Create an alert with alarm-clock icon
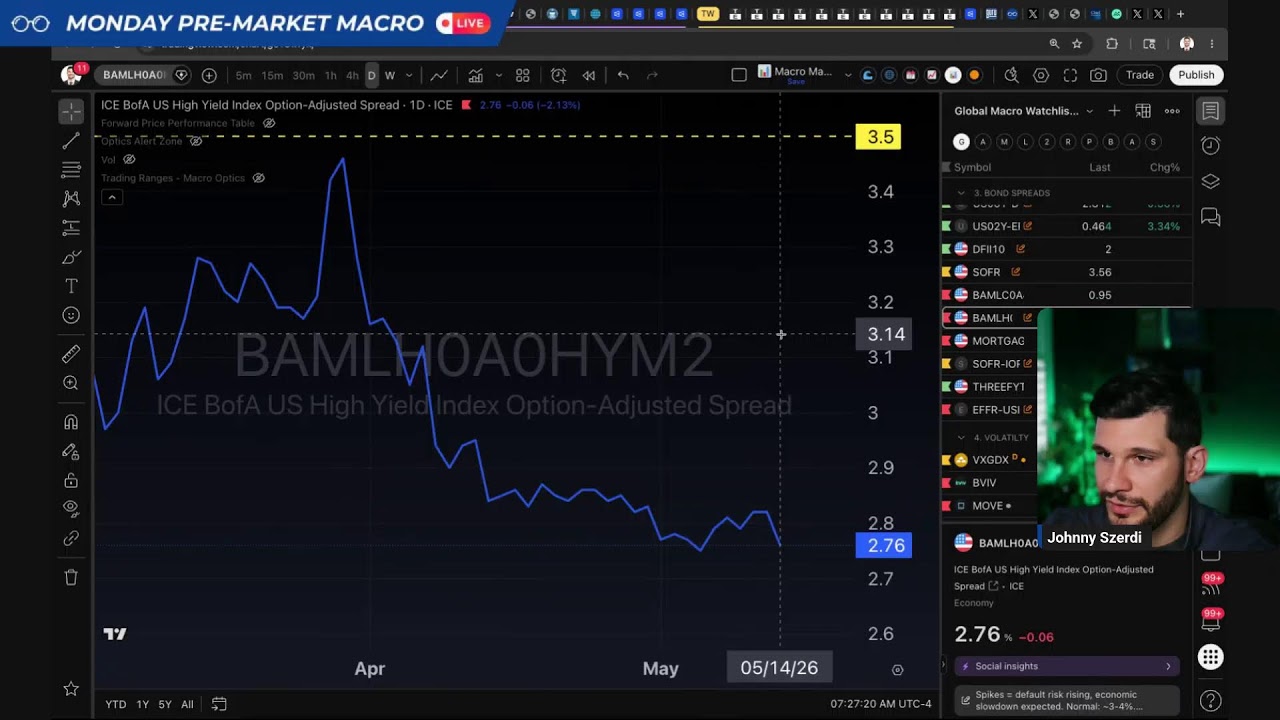This screenshot has width=1280, height=720. pyautogui.click(x=558, y=75)
